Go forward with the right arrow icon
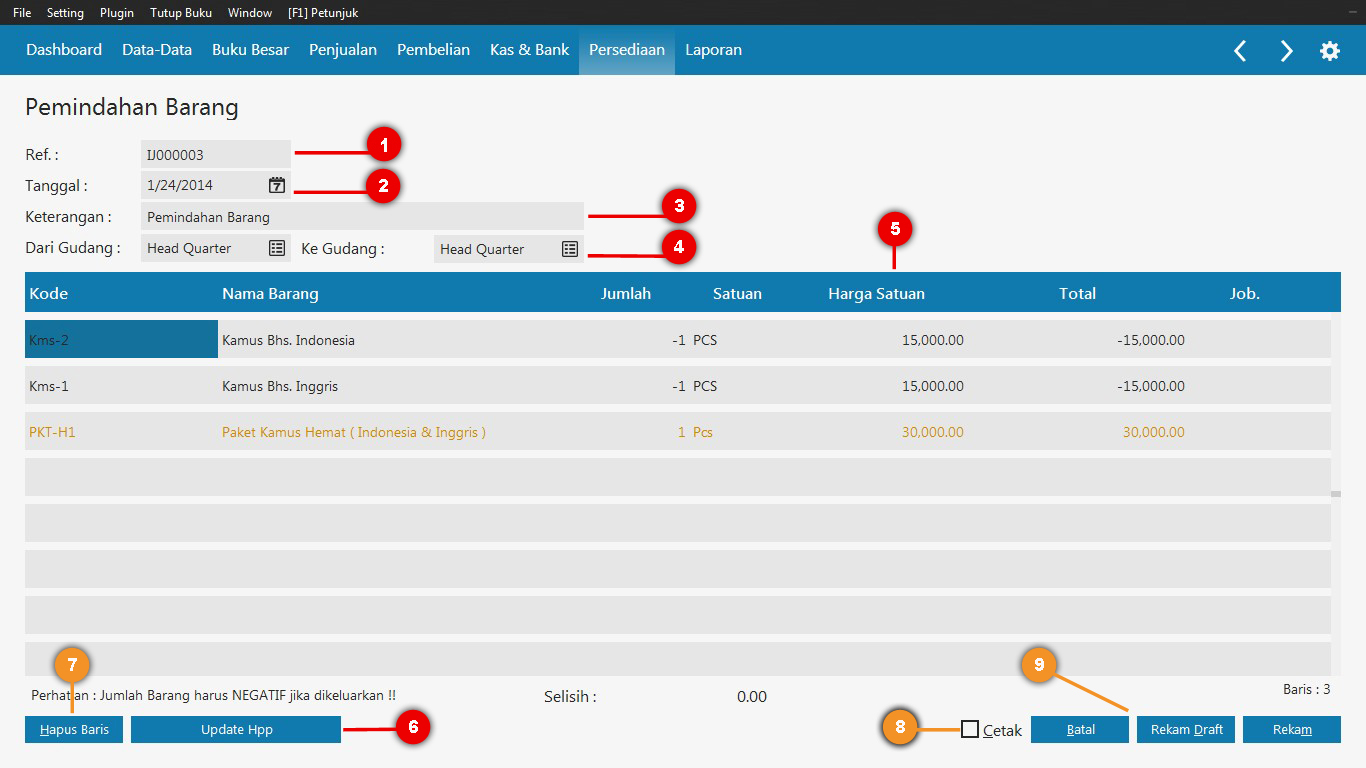1366x768 pixels. (1286, 51)
